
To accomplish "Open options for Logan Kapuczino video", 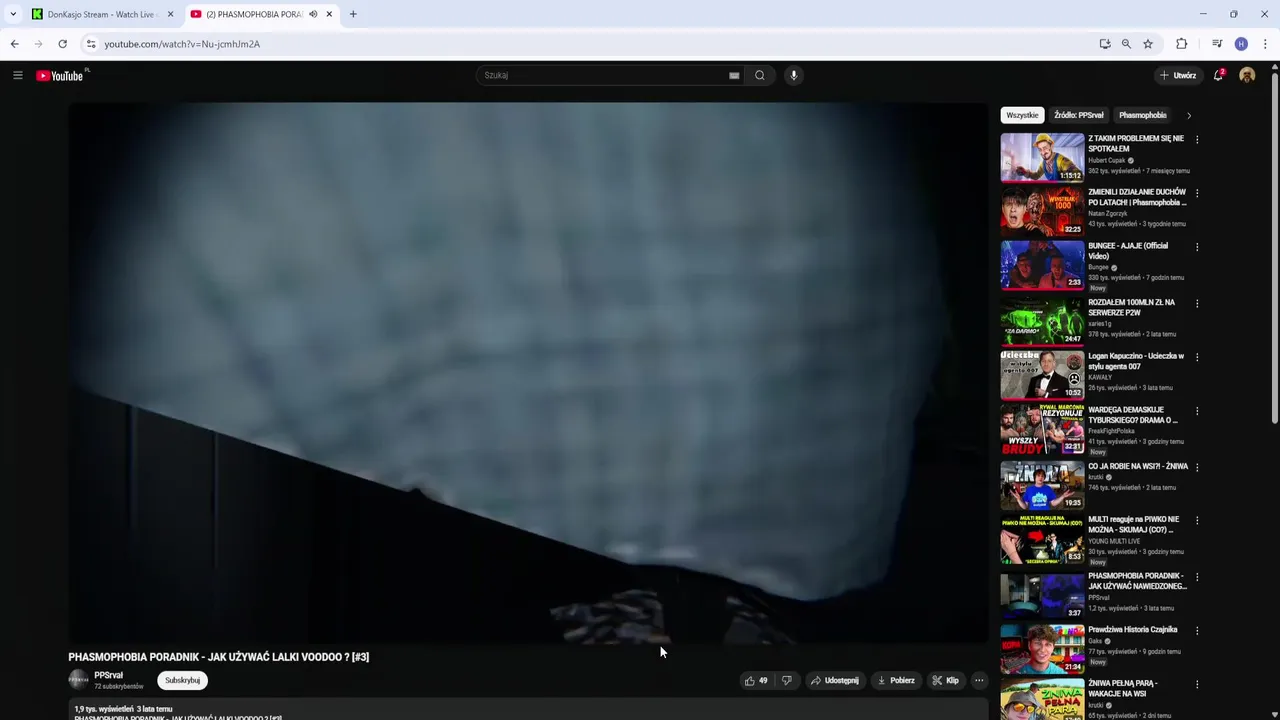I will 1197,357.
